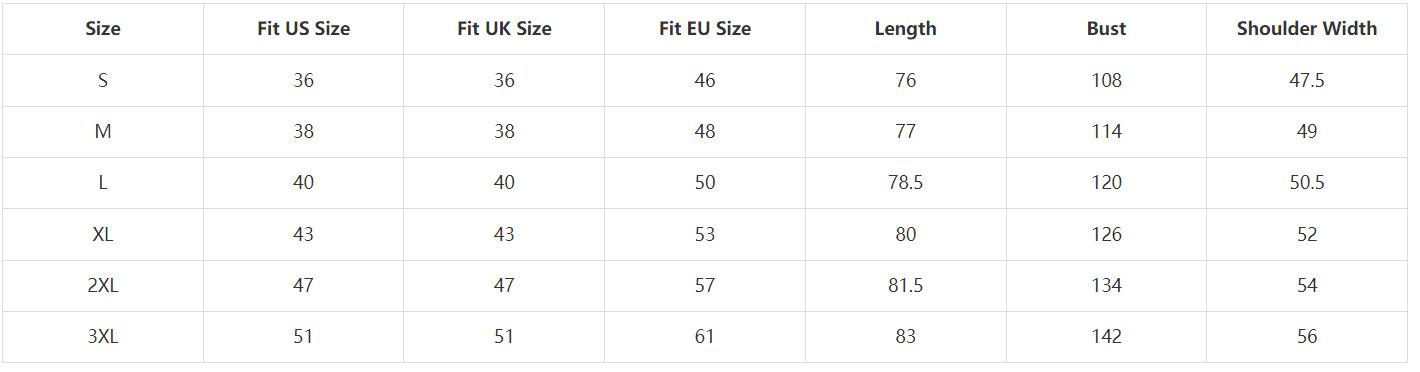Image resolution: width=1420 pixels, height=372 pixels.
Task: Click the XL size row label
Action: [x=103, y=234]
